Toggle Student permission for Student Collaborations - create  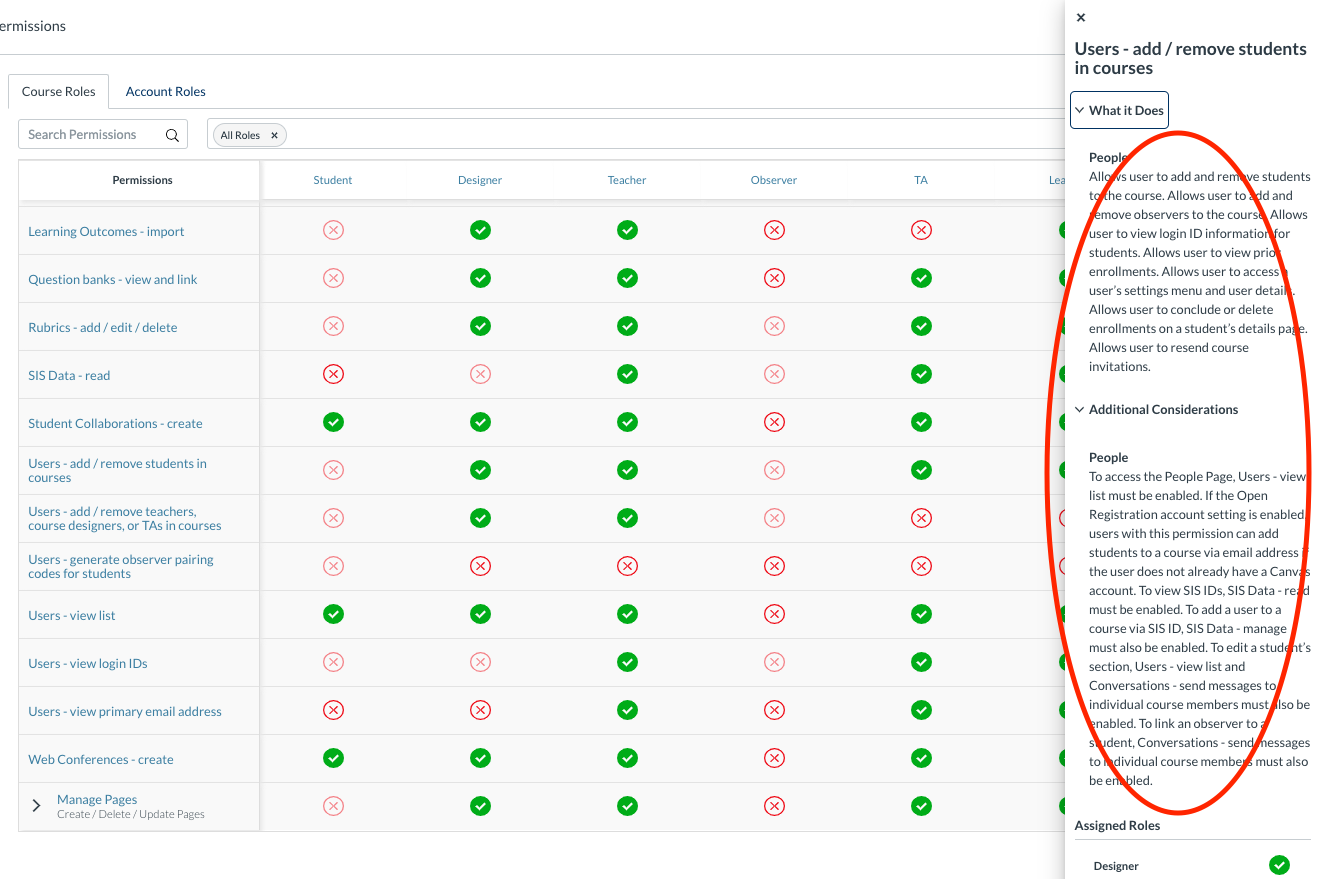[333, 422]
